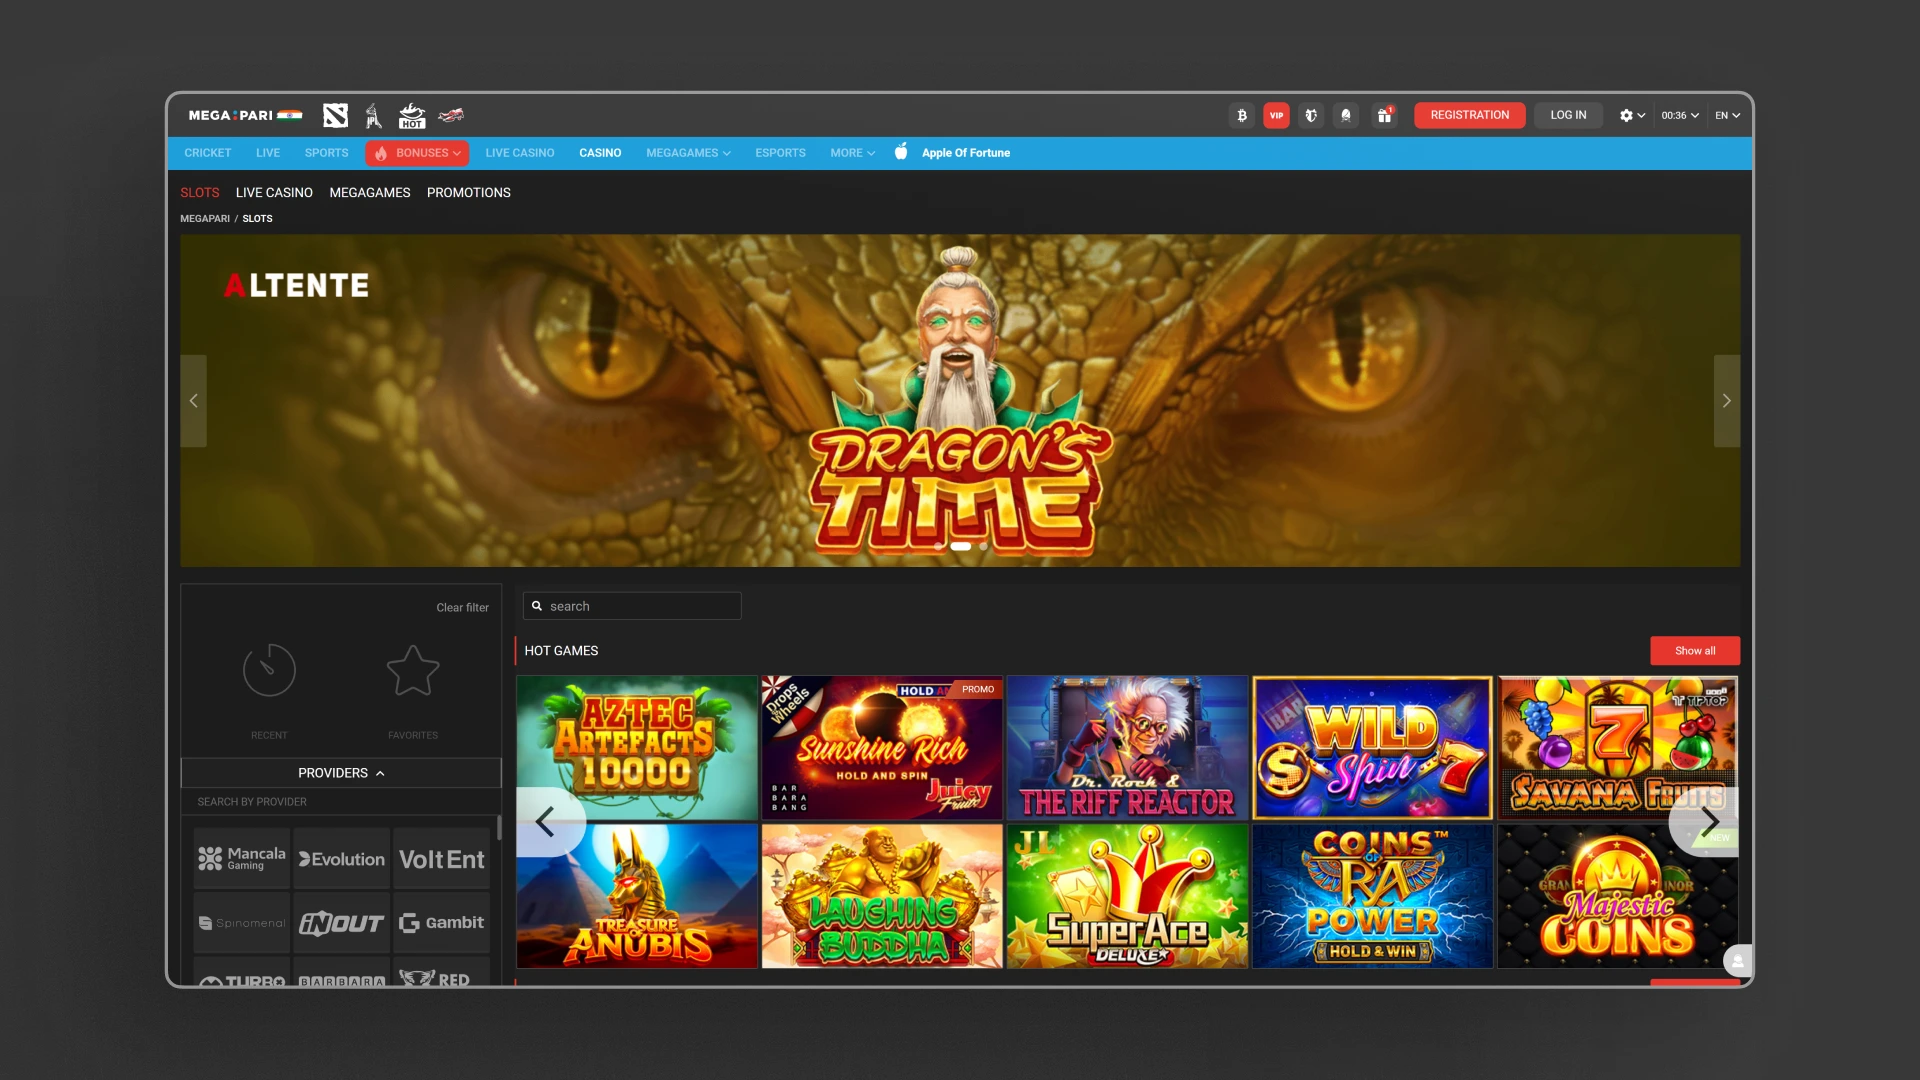Screen dimensions: 1920x1080
Task: Open the Apple Of Fortune game link
Action: (x=952, y=153)
